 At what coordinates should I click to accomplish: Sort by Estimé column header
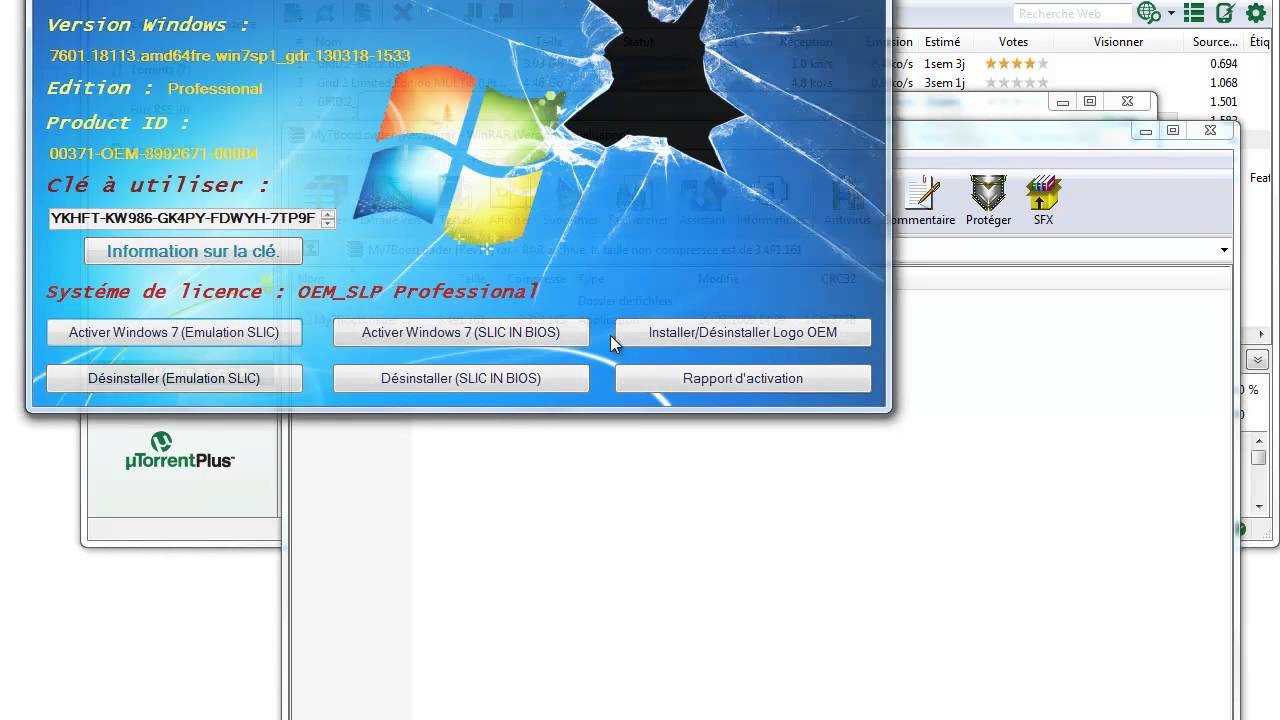click(942, 42)
